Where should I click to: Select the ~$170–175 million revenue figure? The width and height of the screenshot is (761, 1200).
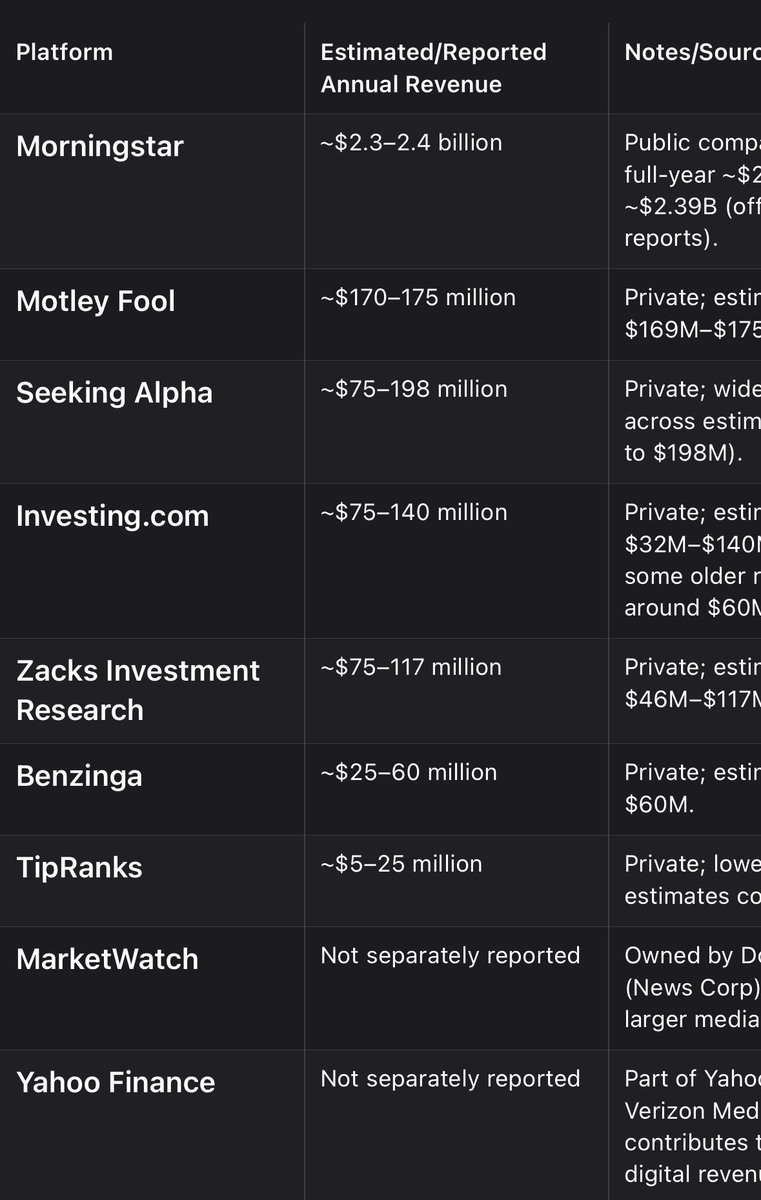tap(418, 298)
